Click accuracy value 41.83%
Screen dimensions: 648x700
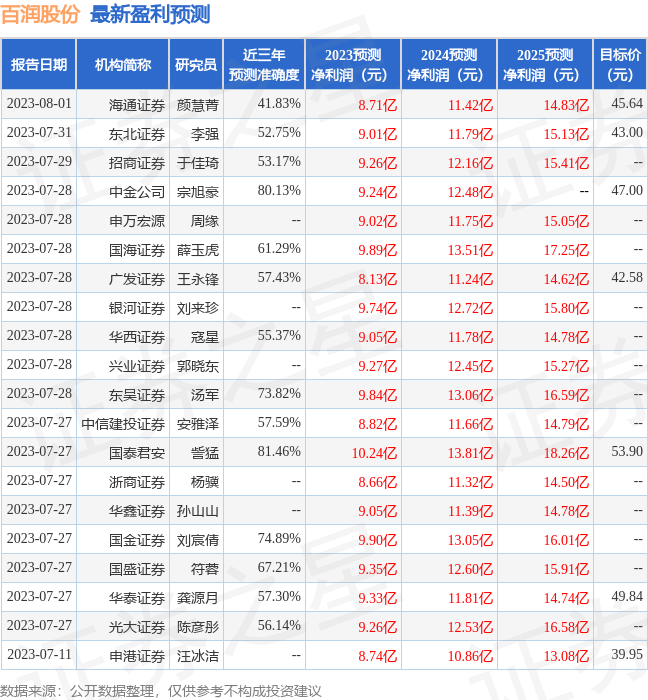[279, 104]
